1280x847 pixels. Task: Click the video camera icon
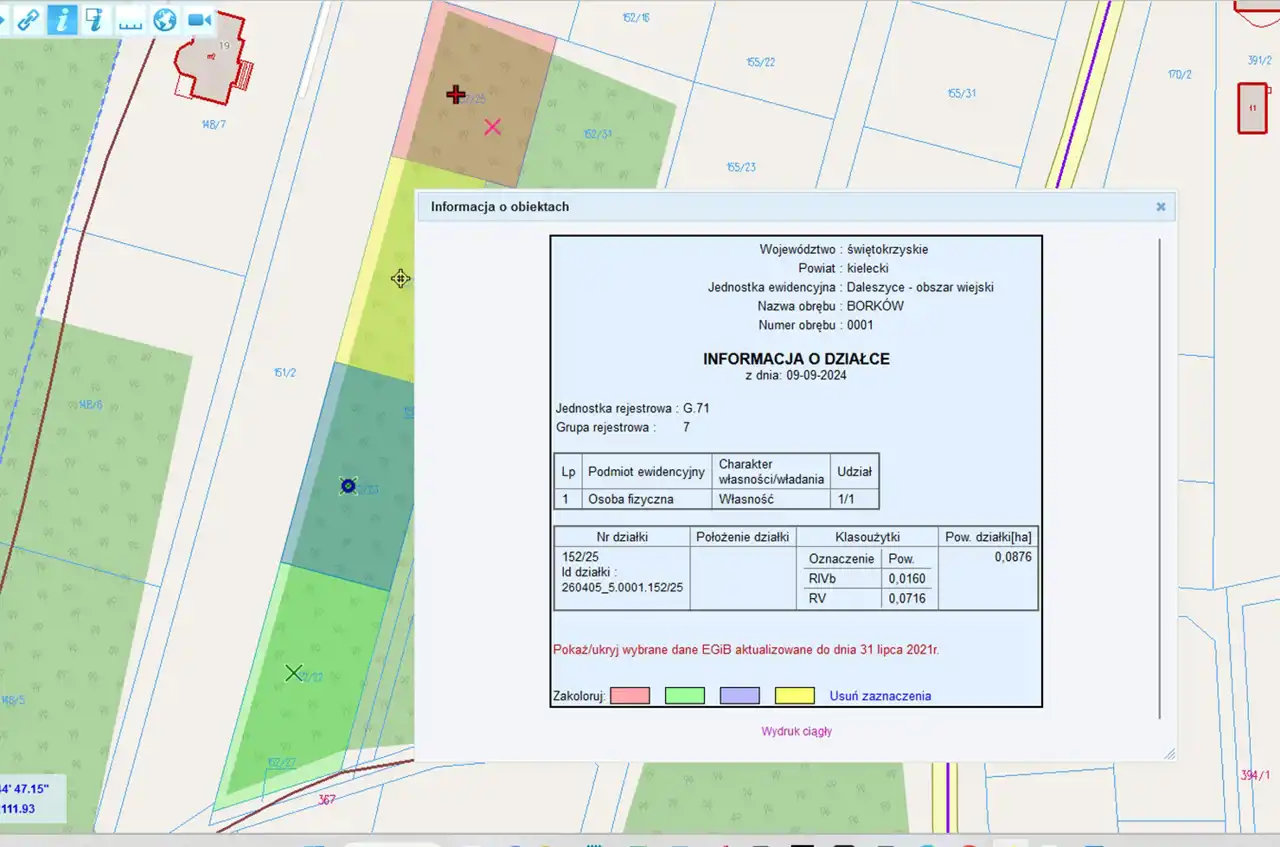[x=200, y=20]
